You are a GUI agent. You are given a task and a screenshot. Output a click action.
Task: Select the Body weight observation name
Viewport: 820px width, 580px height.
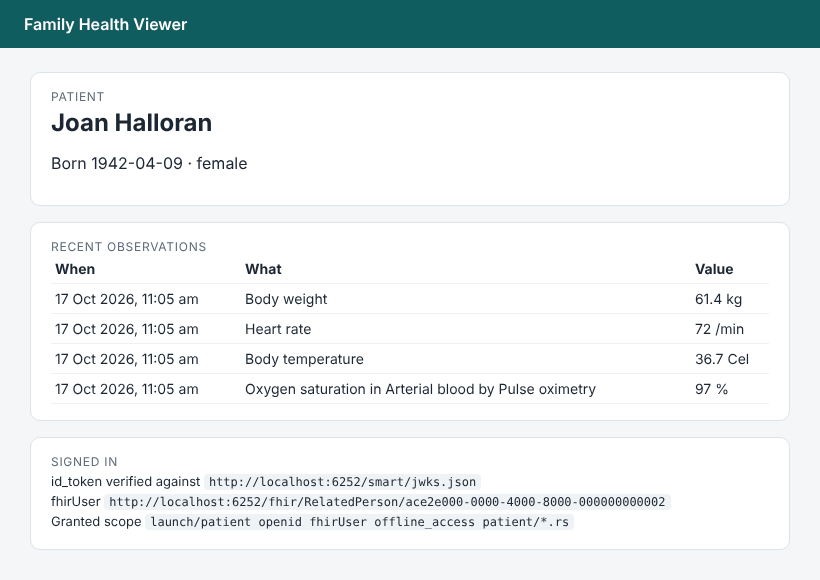[286, 299]
